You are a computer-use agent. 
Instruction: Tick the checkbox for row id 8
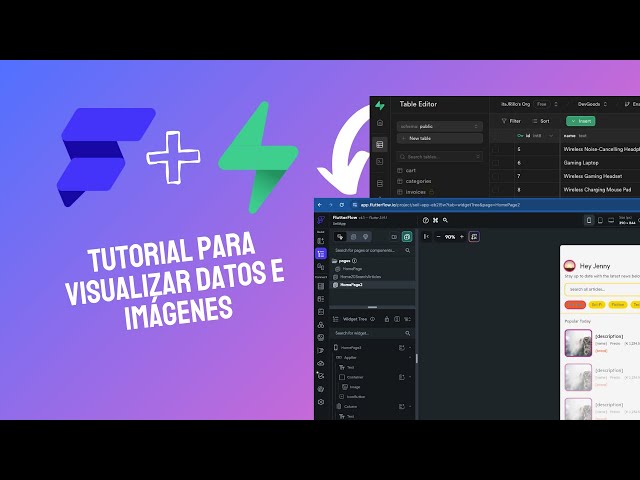click(x=495, y=190)
